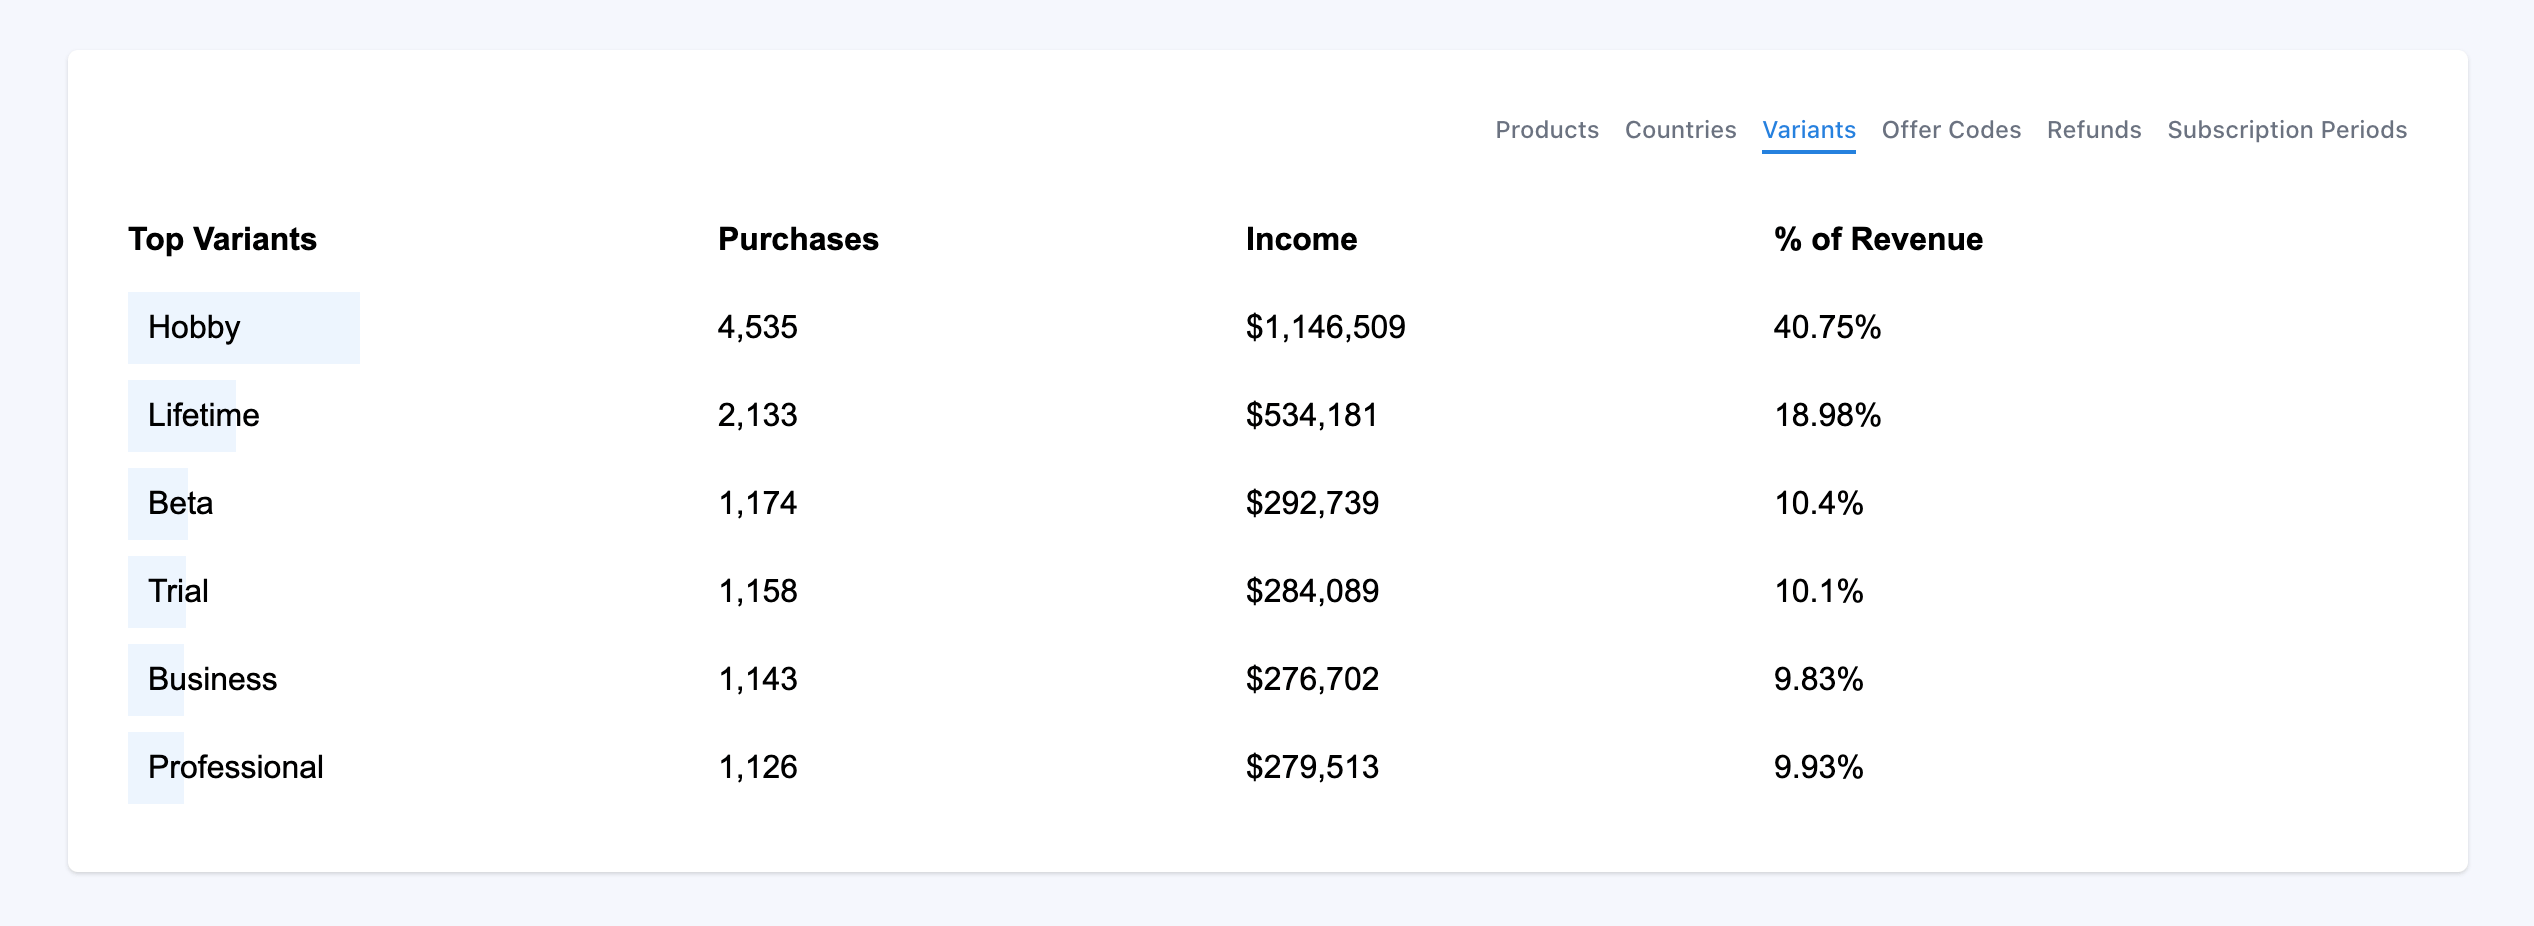
Task: Open the Refunds tab
Action: click(x=2093, y=130)
